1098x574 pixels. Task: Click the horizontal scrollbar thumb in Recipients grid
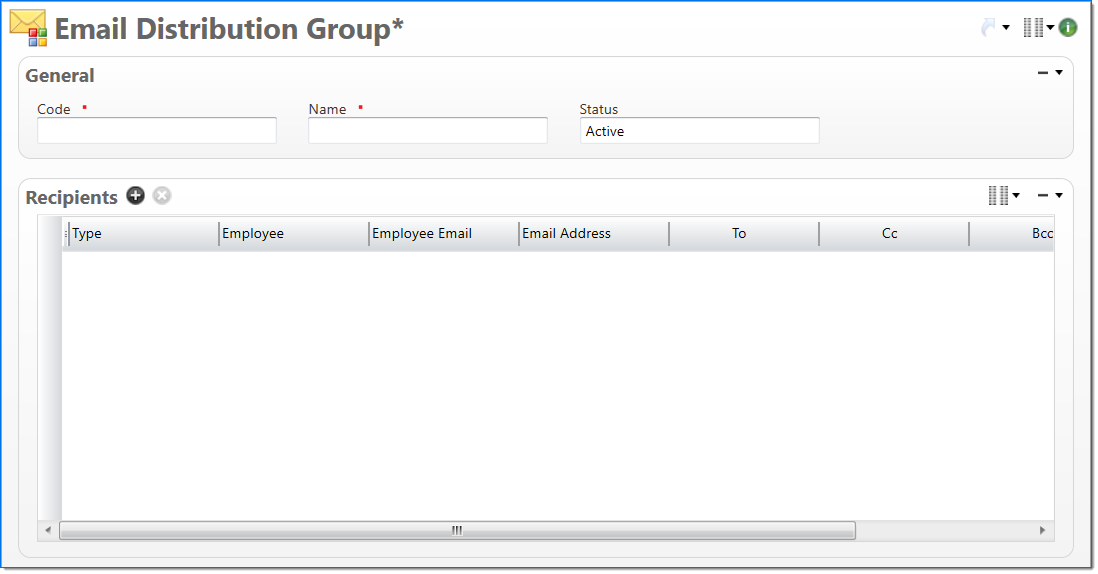(x=457, y=530)
